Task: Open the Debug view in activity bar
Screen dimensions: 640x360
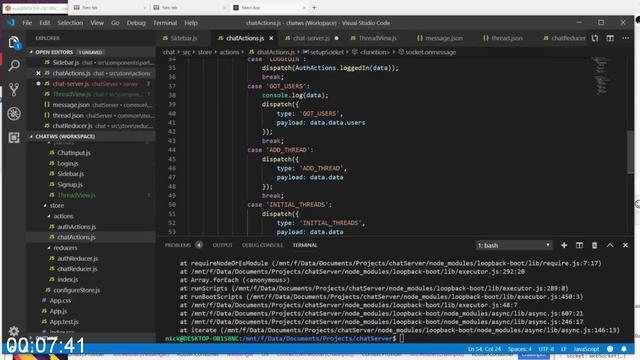Action: coord(14,113)
